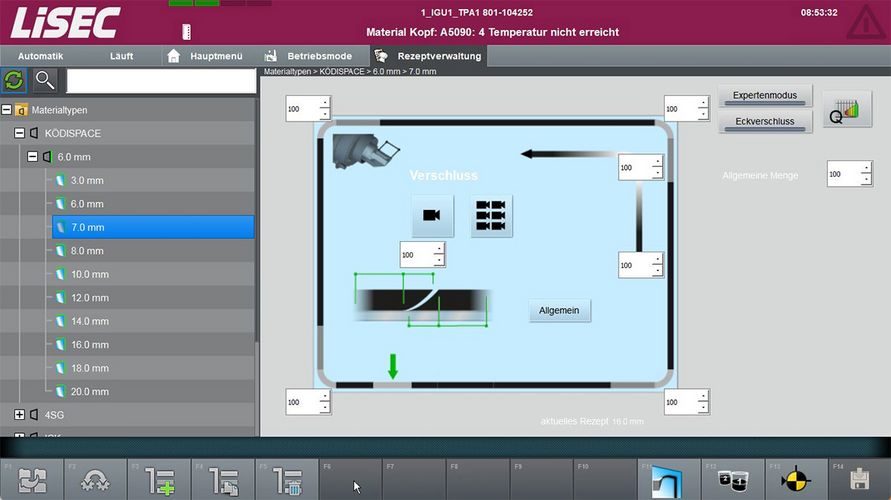The image size is (891, 500).
Task: Click the single camera icon under Verschluss
Action: click(x=432, y=215)
